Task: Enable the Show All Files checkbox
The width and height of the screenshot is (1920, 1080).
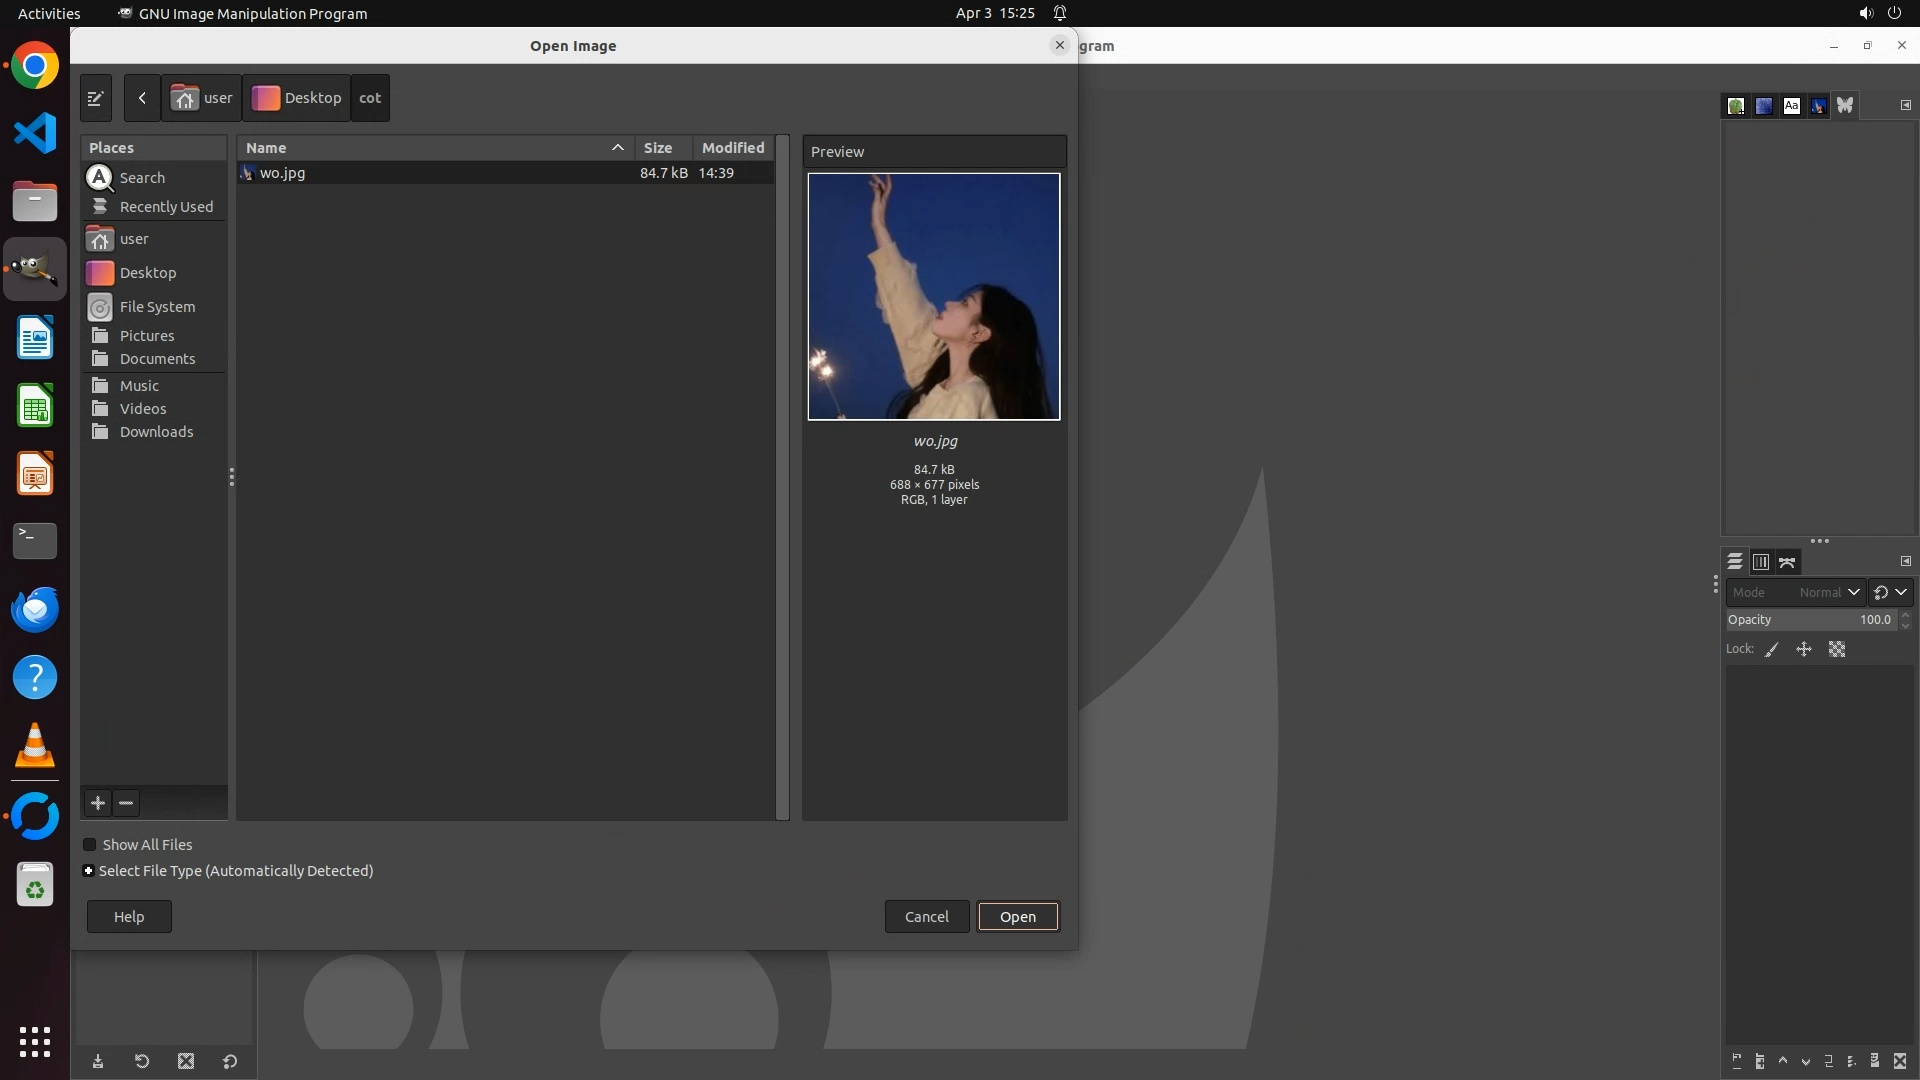Action: tap(90, 845)
